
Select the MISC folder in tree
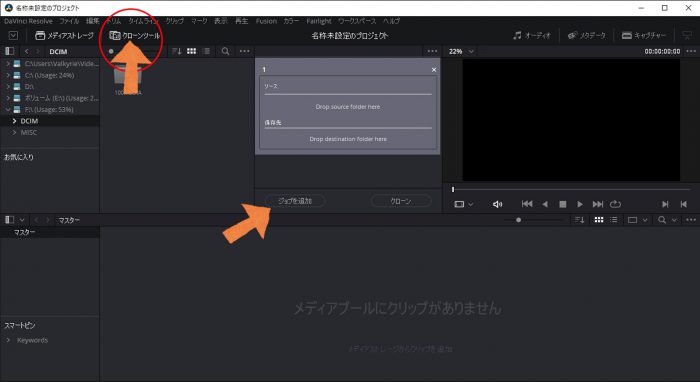tap(29, 133)
